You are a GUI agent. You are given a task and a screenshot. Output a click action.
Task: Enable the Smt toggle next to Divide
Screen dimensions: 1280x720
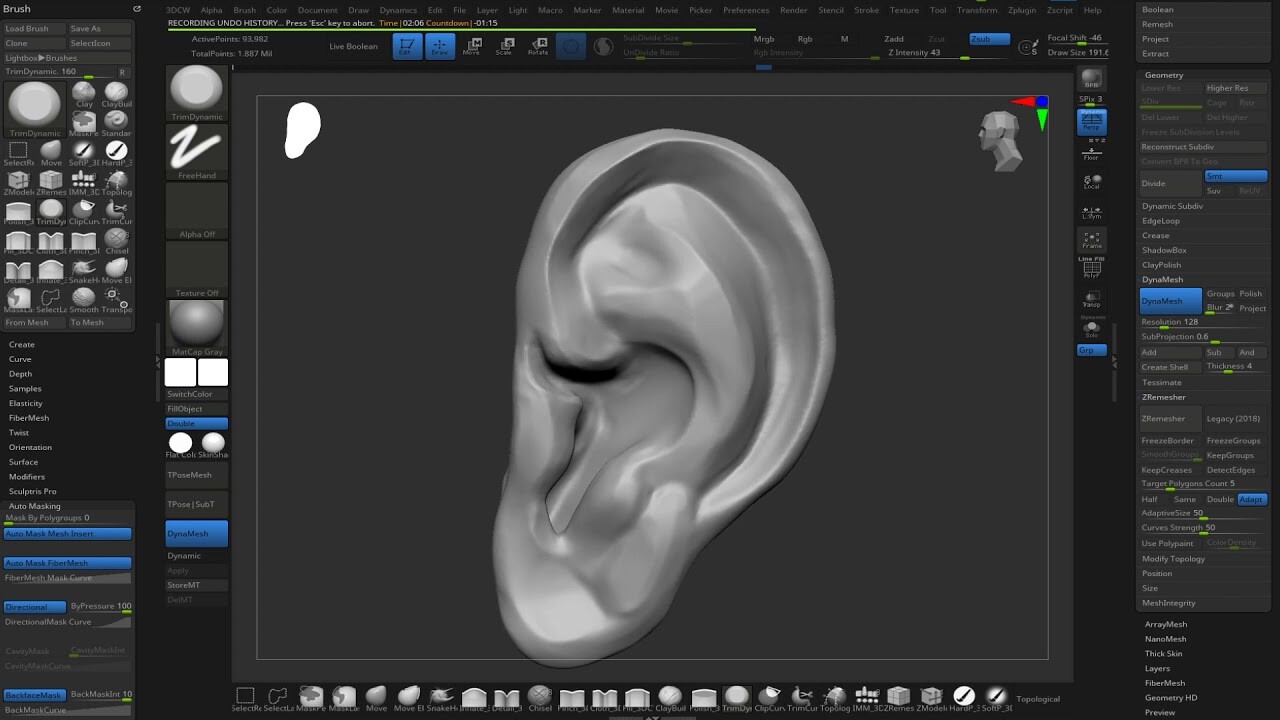click(x=1235, y=175)
